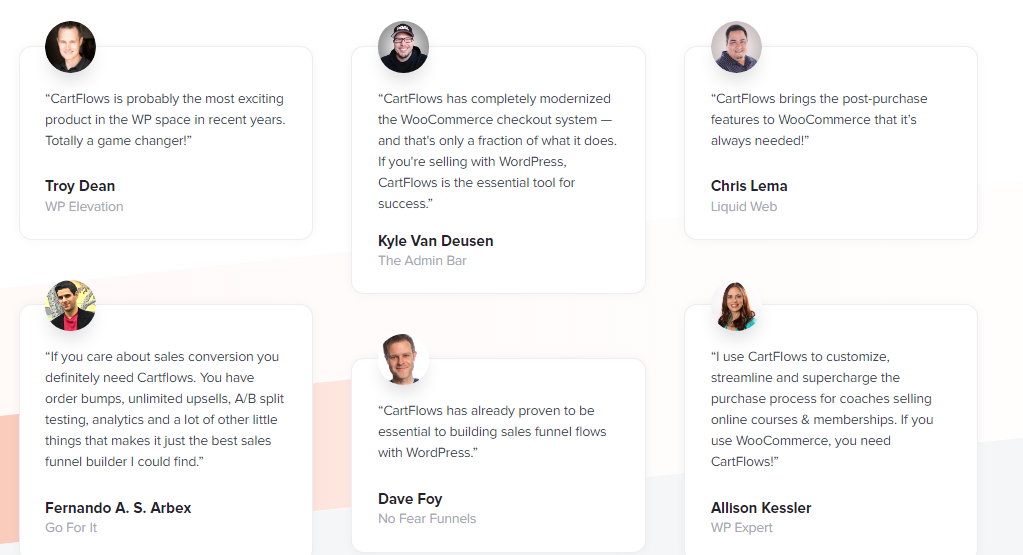Click the Liquid Web company label
The image size is (1023, 555).
(744, 207)
